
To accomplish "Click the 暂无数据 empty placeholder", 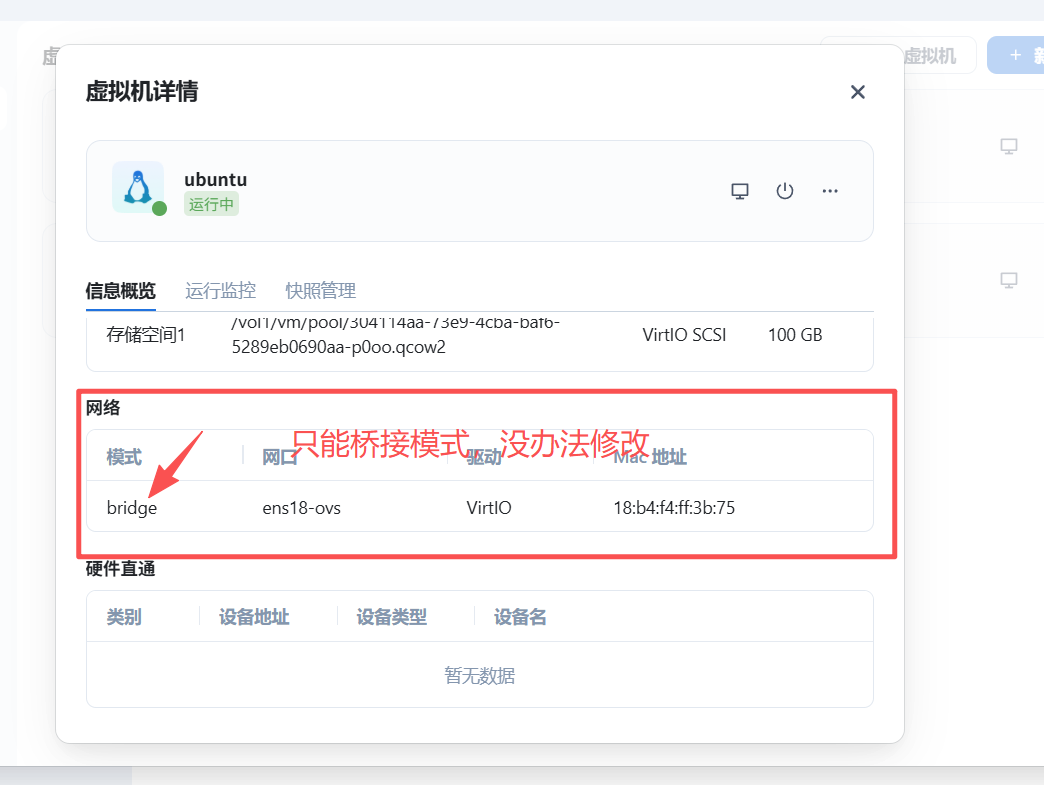I will click(x=479, y=676).
